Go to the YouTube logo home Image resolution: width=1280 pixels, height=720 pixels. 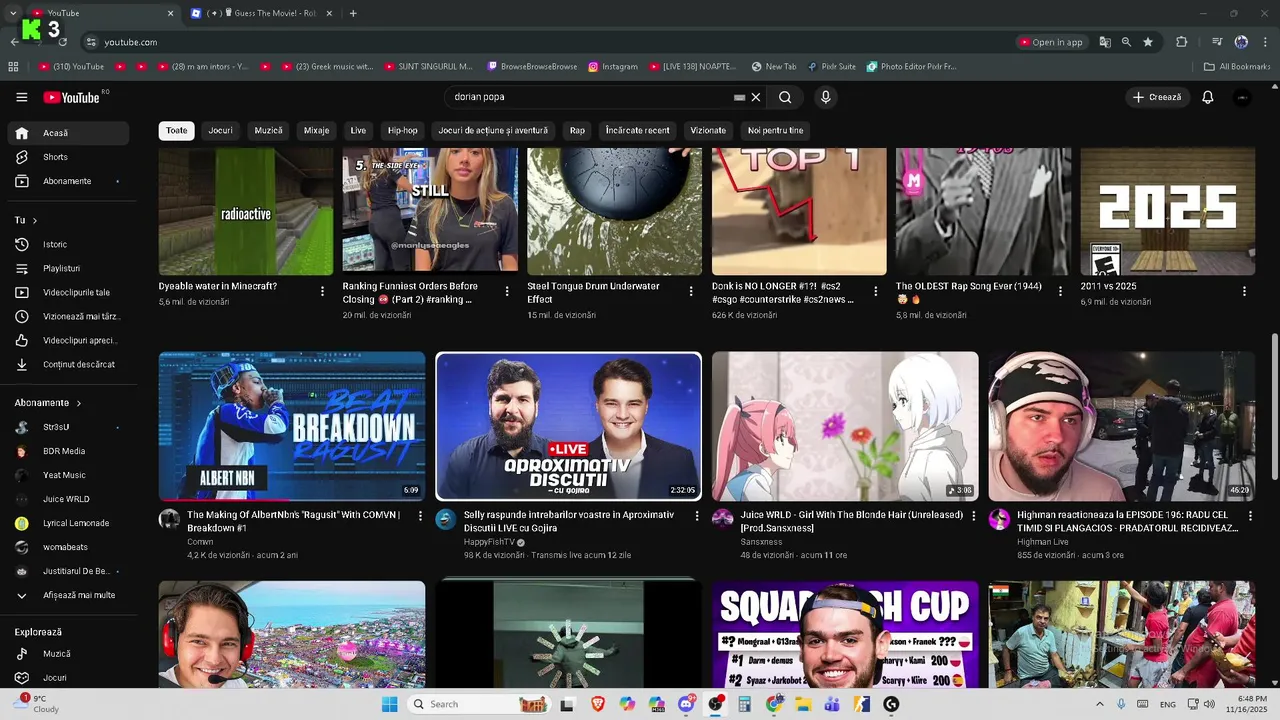pos(72,97)
